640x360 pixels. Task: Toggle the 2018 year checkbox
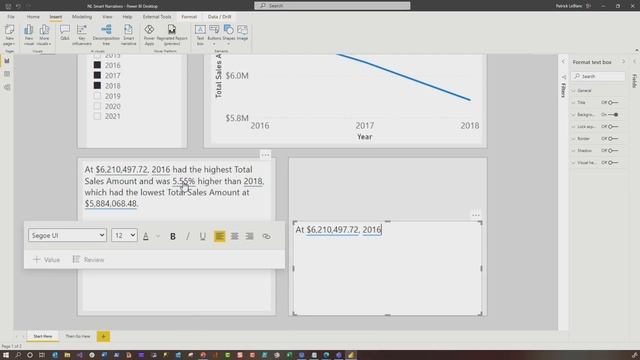(x=97, y=85)
